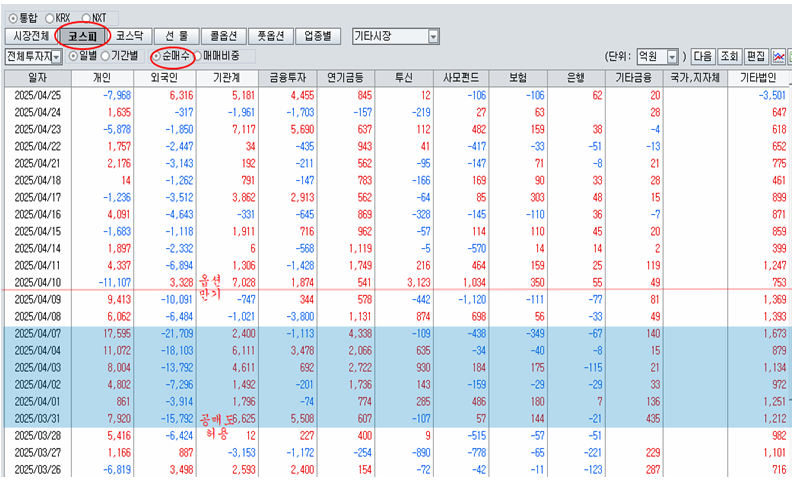This screenshot has height=483, width=794.
Task: Click the partially visible icon at far right
Action: tap(791, 56)
